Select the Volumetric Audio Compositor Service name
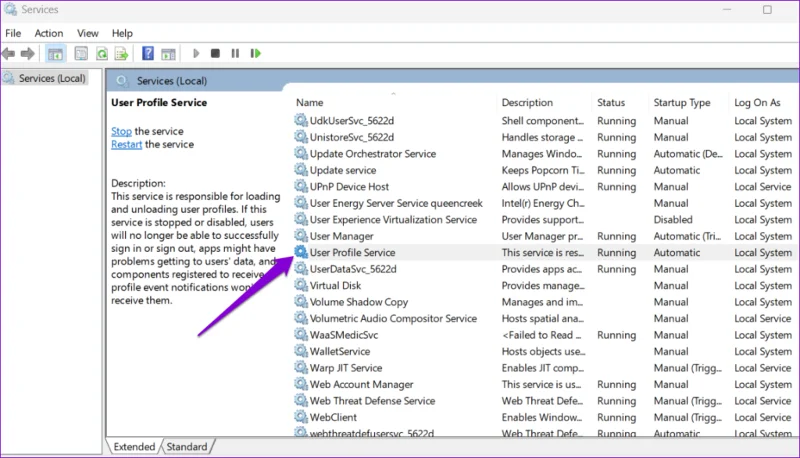The width and height of the screenshot is (800, 458). [393, 318]
